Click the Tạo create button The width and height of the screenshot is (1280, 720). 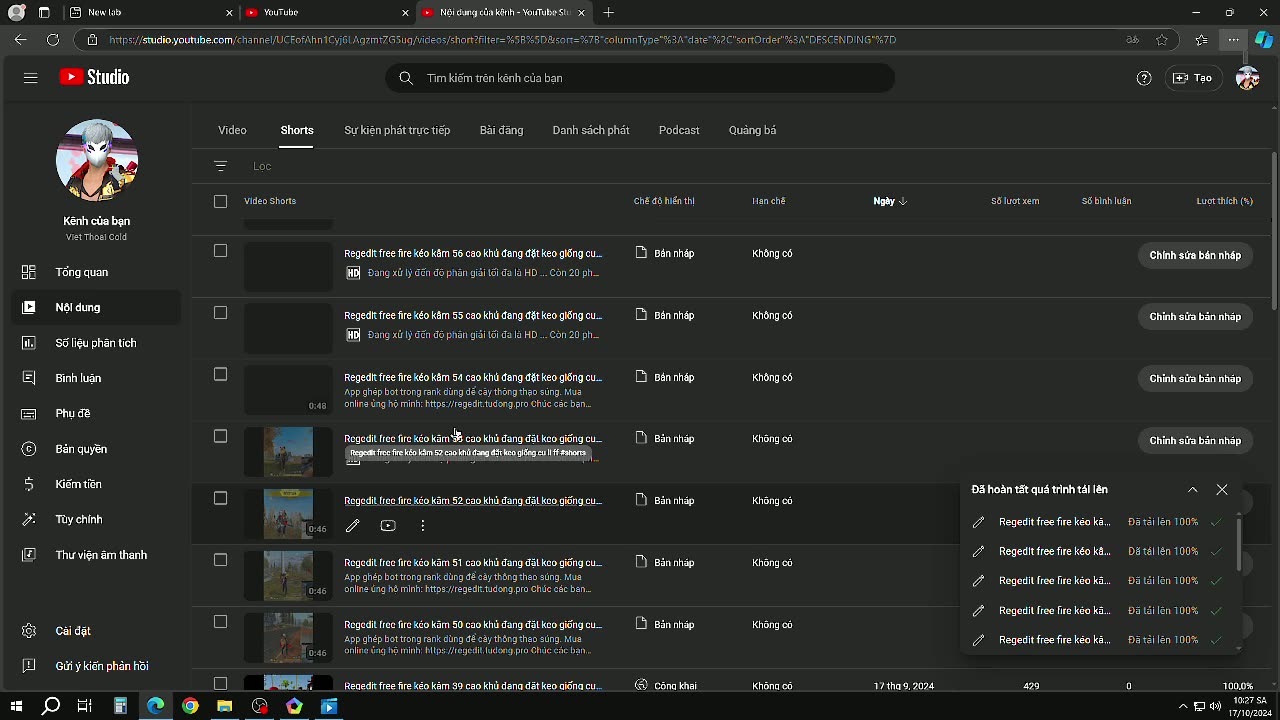coord(1193,78)
